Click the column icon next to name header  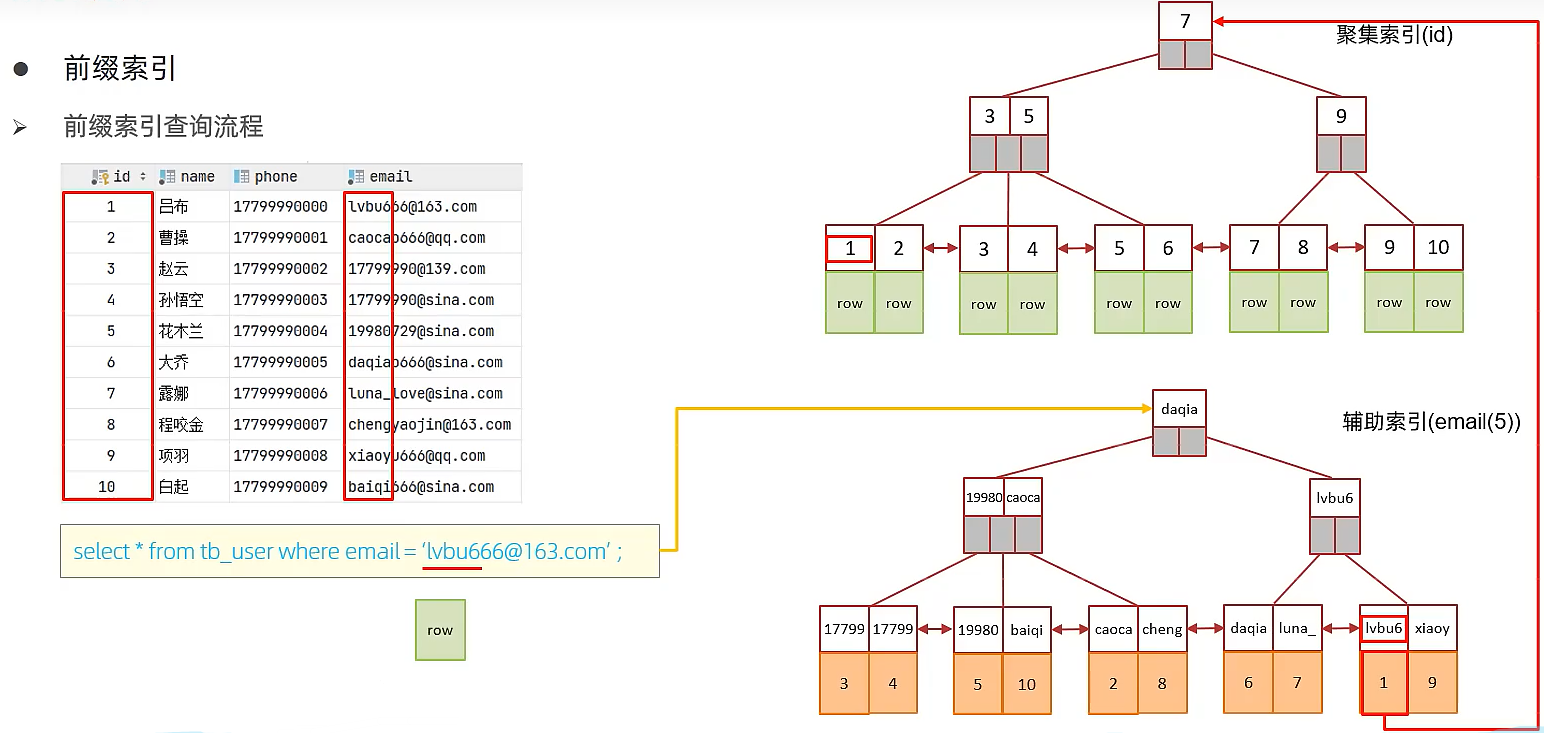167,177
